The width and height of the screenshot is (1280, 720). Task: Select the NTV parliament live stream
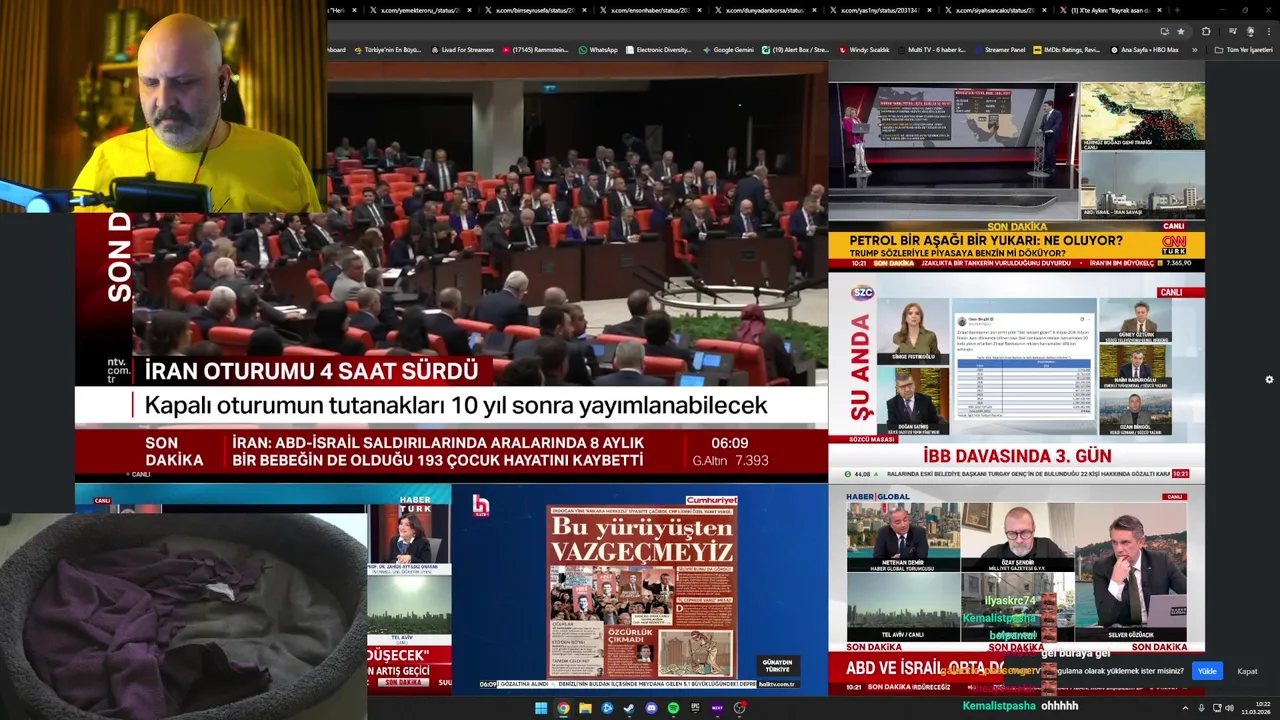[451, 271]
